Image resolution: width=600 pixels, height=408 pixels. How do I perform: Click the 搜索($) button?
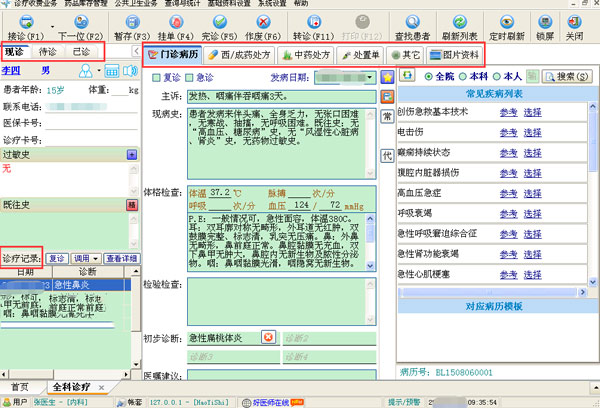pyautogui.click(x=571, y=76)
